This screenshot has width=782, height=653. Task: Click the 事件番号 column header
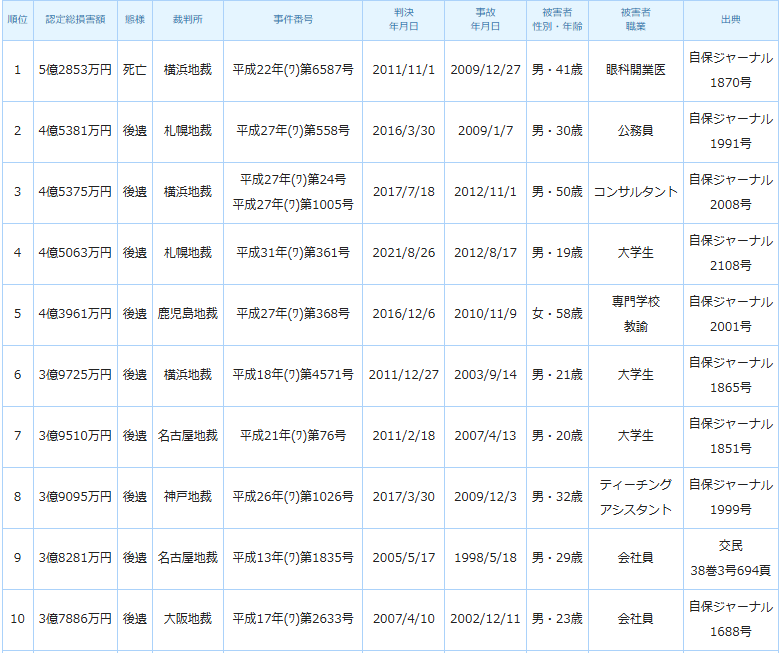[292, 20]
